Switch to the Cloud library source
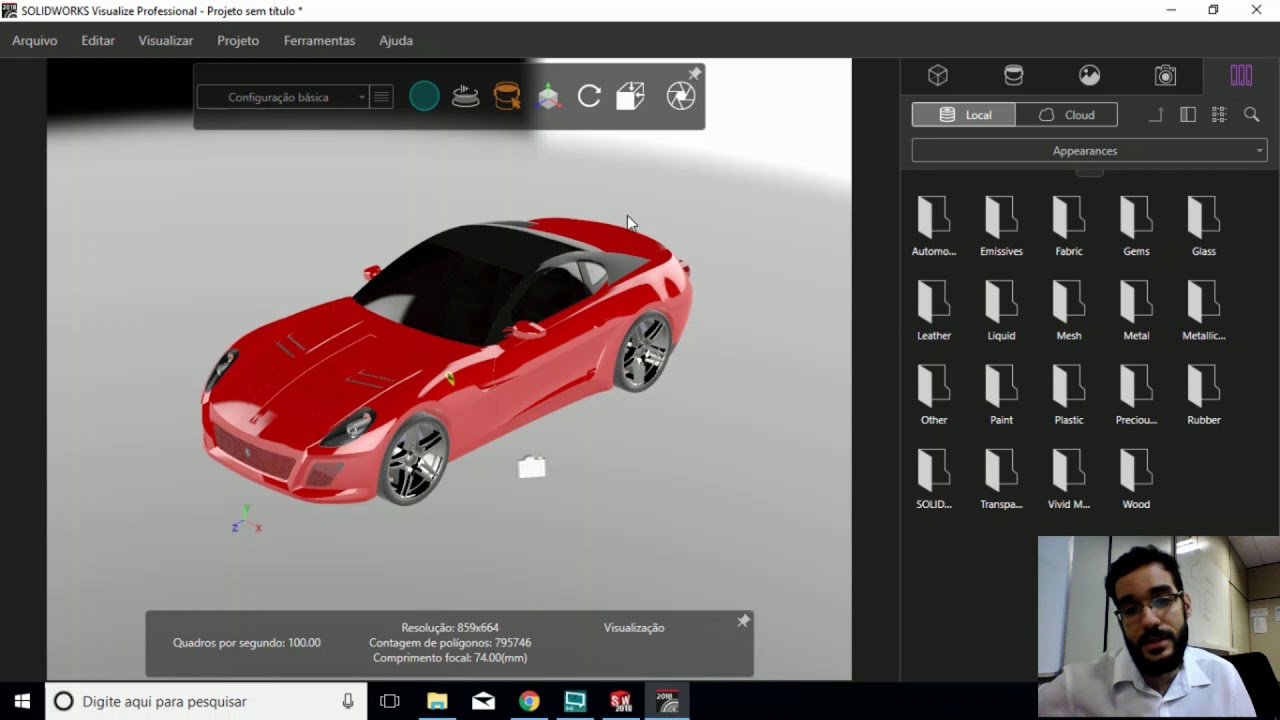1280x720 pixels. click(x=1066, y=115)
